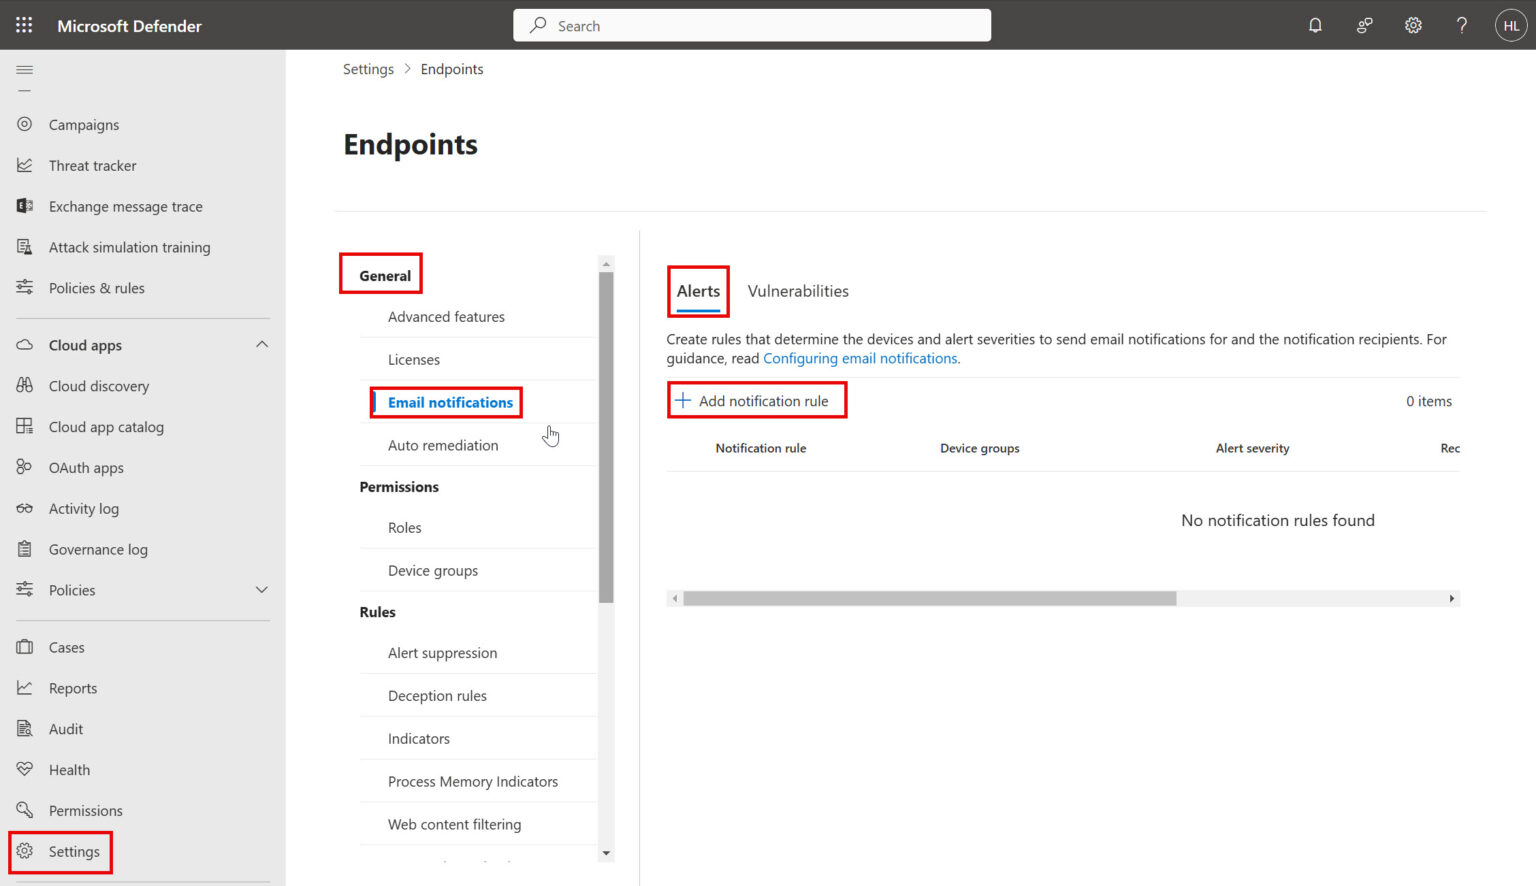Open the Audit section

tap(64, 728)
